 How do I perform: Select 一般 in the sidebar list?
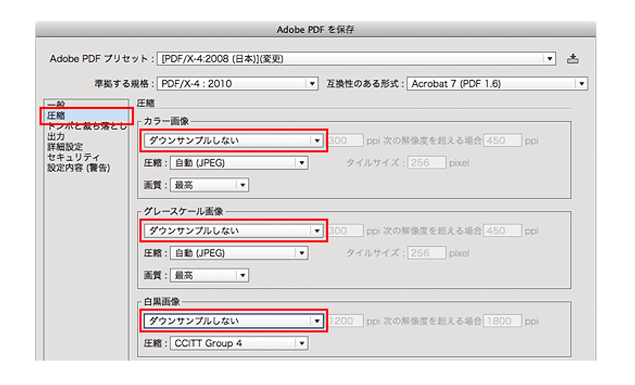(x=56, y=105)
